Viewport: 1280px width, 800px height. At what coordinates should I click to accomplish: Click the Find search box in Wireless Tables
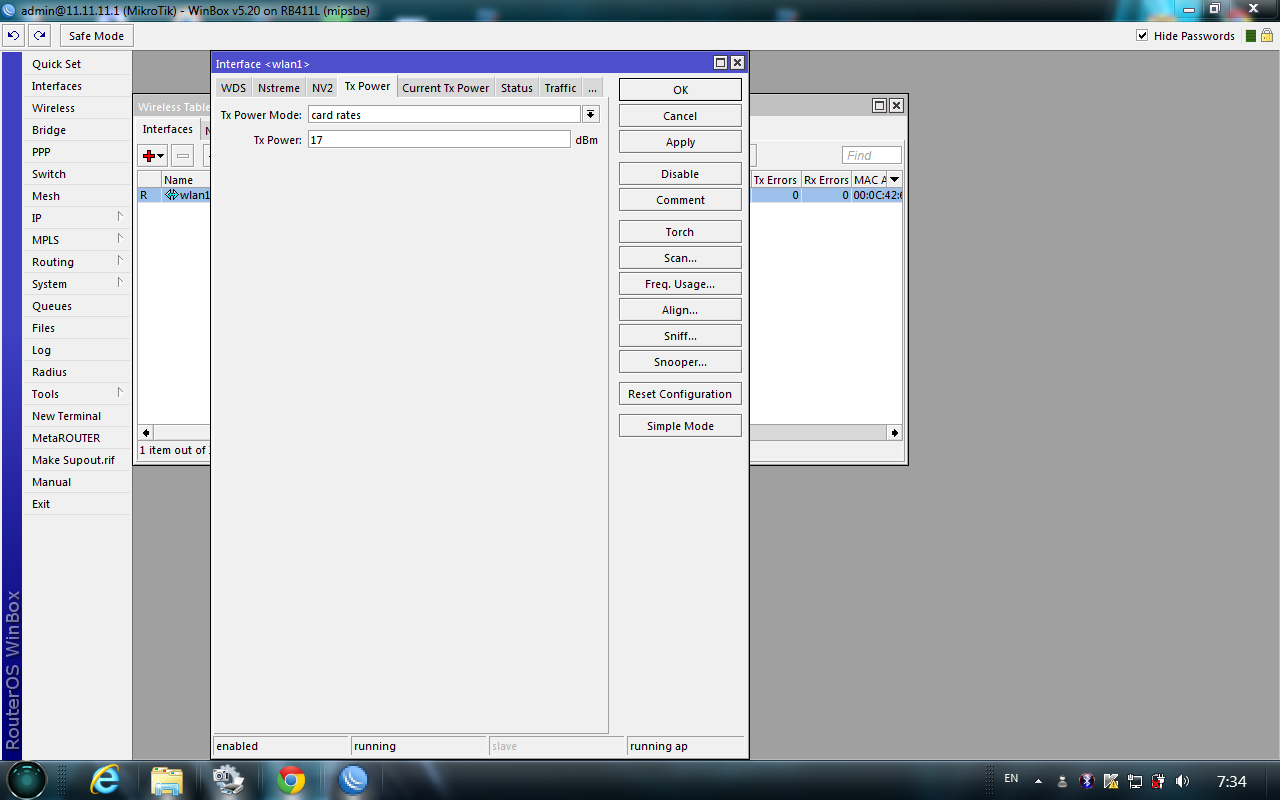tap(872, 155)
